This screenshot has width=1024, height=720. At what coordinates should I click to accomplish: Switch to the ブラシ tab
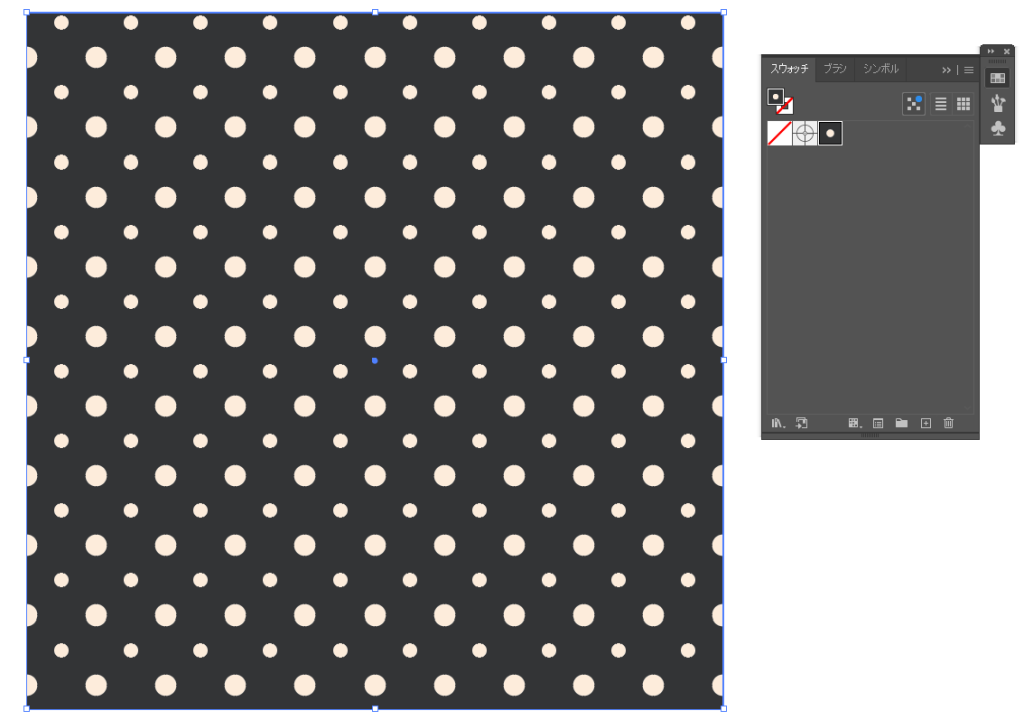tap(835, 69)
